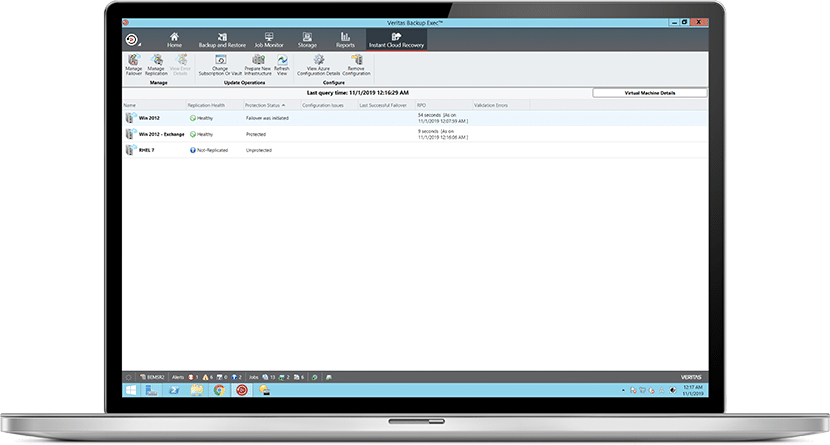Click Change Subscription Or Vault
This screenshot has width=830, height=445.
click(220, 65)
